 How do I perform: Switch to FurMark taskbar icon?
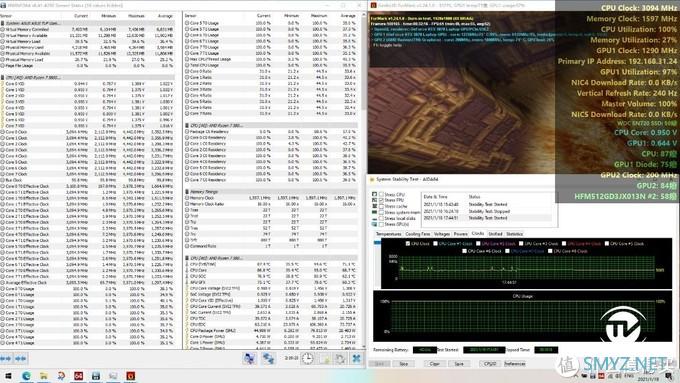[131, 376]
